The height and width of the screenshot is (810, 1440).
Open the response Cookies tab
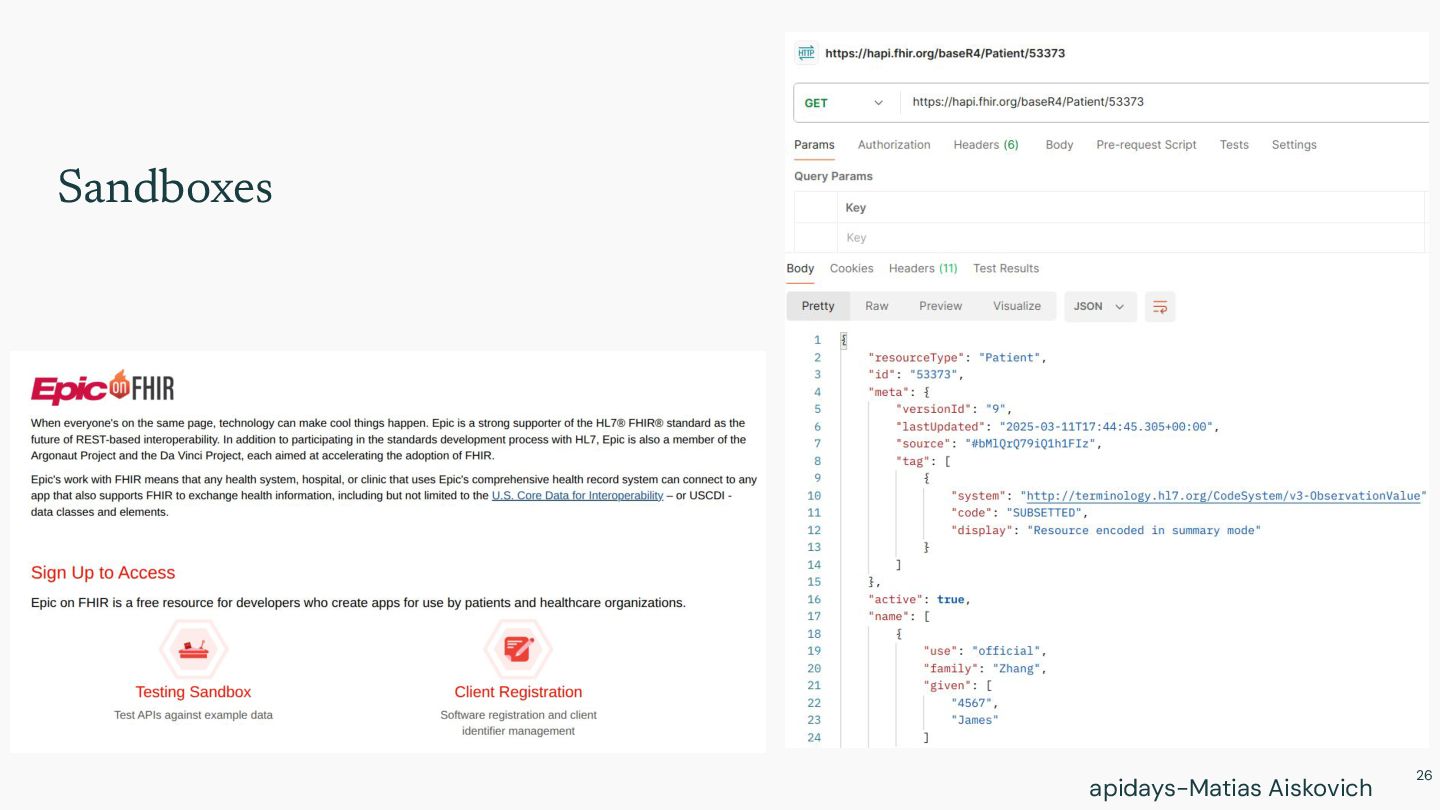click(x=851, y=268)
